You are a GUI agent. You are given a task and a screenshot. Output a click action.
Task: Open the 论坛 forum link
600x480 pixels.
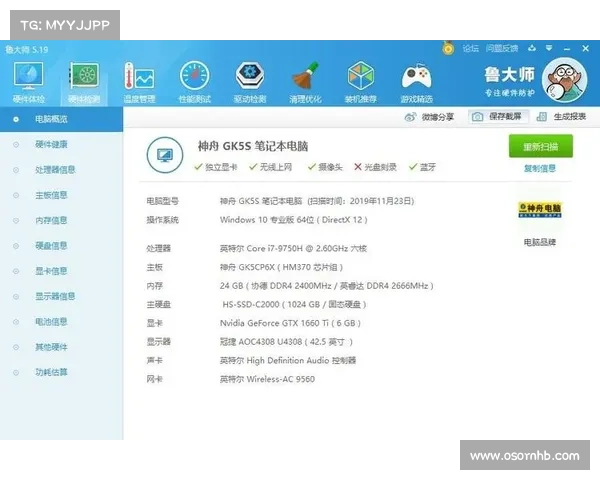[470, 48]
